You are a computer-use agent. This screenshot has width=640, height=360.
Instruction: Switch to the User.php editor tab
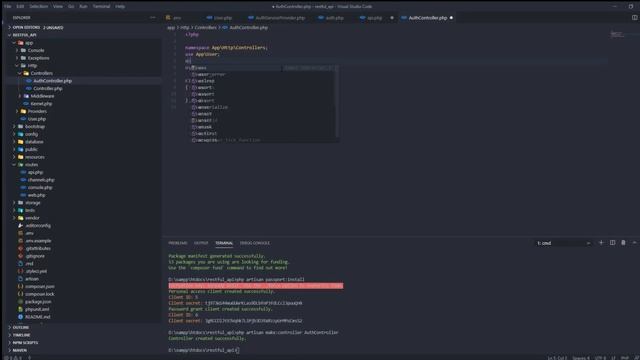pyautogui.click(x=223, y=18)
